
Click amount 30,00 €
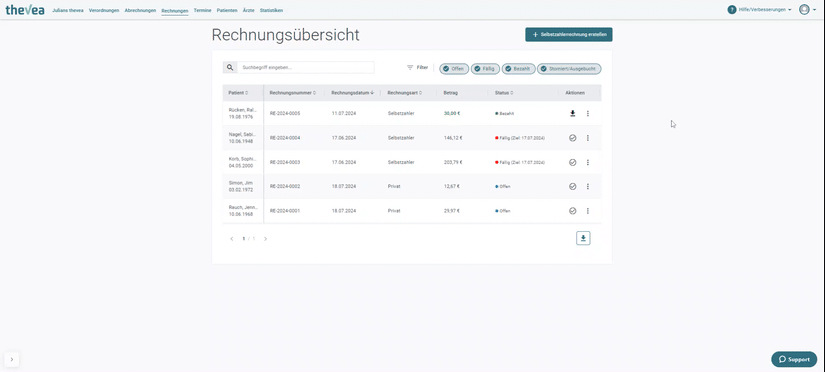coord(452,113)
